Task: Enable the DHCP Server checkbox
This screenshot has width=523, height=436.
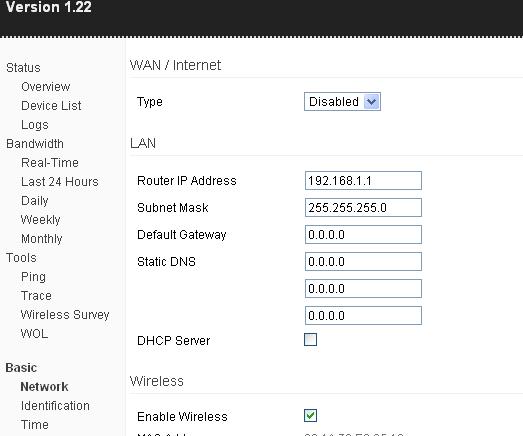Action: pyautogui.click(x=311, y=340)
